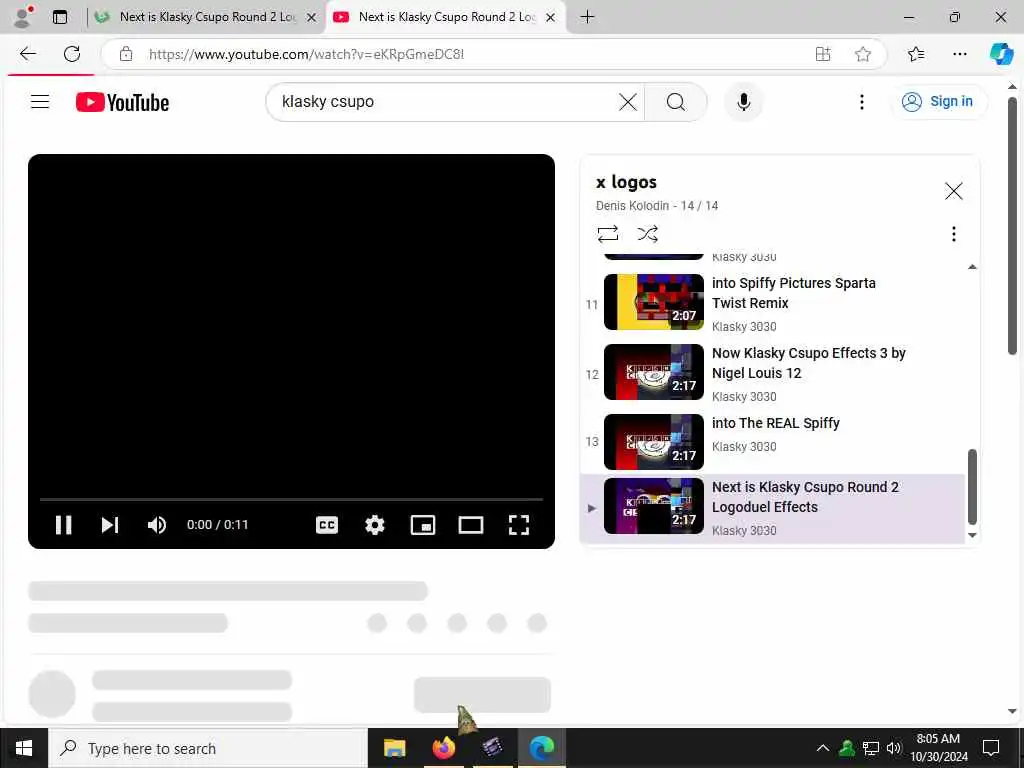
Task: Switch to miniplayer mode
Action: tap(423, 525)
